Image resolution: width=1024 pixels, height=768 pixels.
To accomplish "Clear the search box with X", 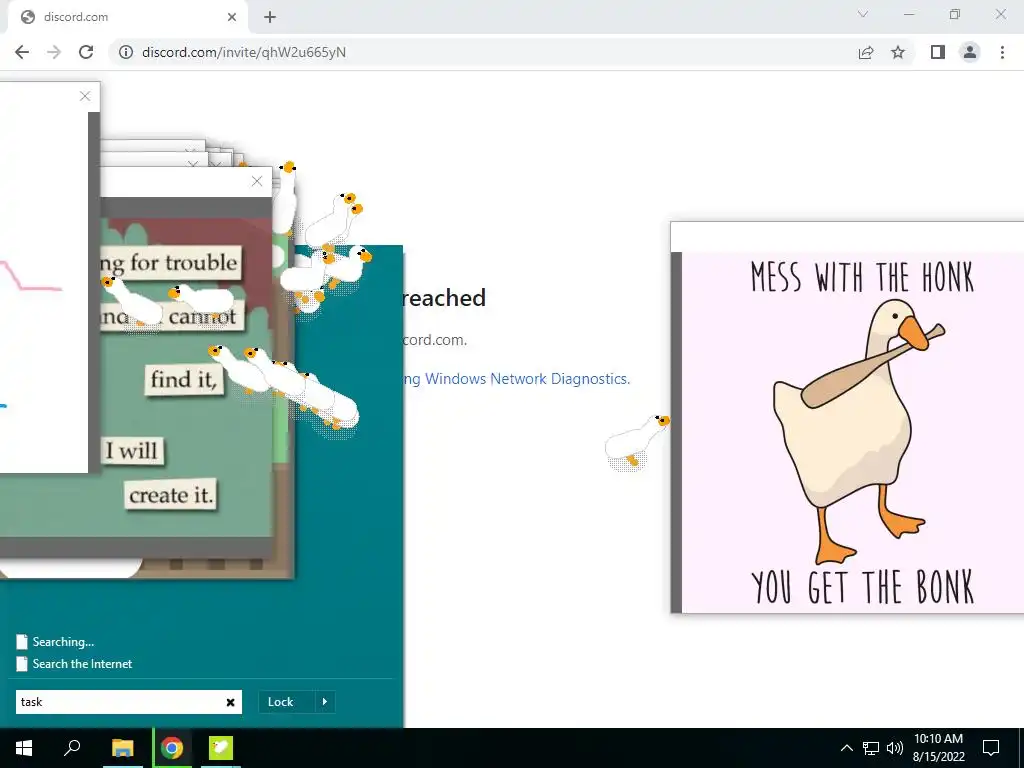I will tap(230, 702).
